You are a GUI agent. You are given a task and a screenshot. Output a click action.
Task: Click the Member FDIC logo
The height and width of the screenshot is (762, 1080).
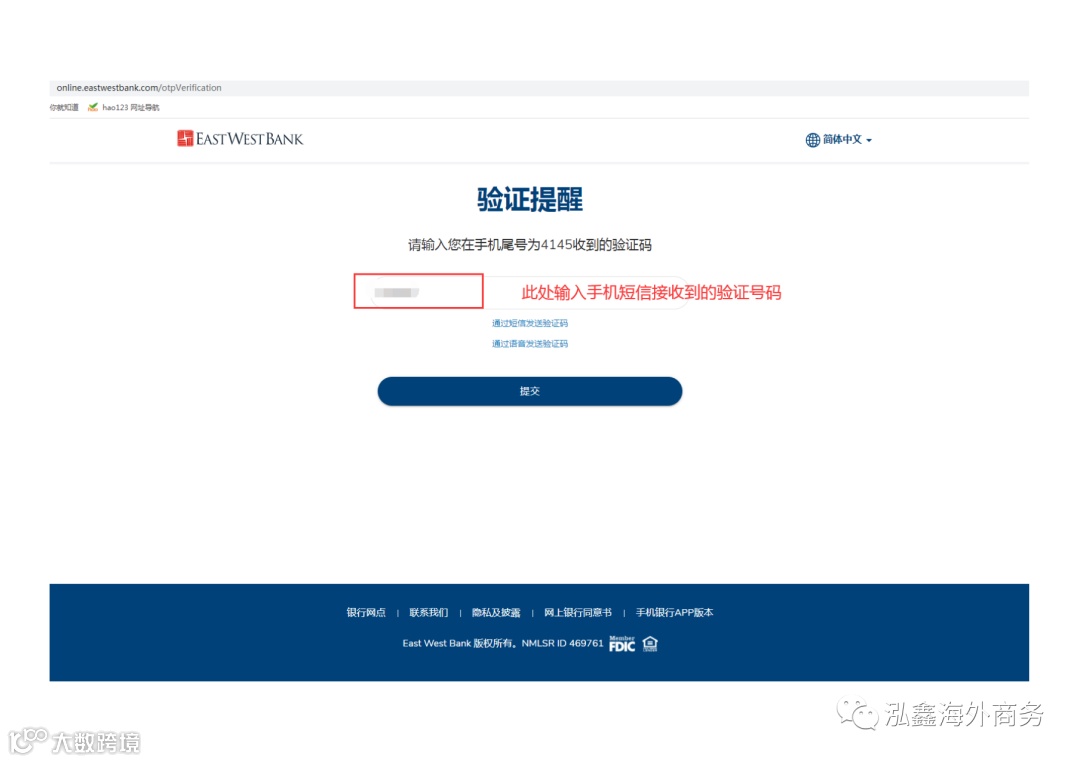622,644
